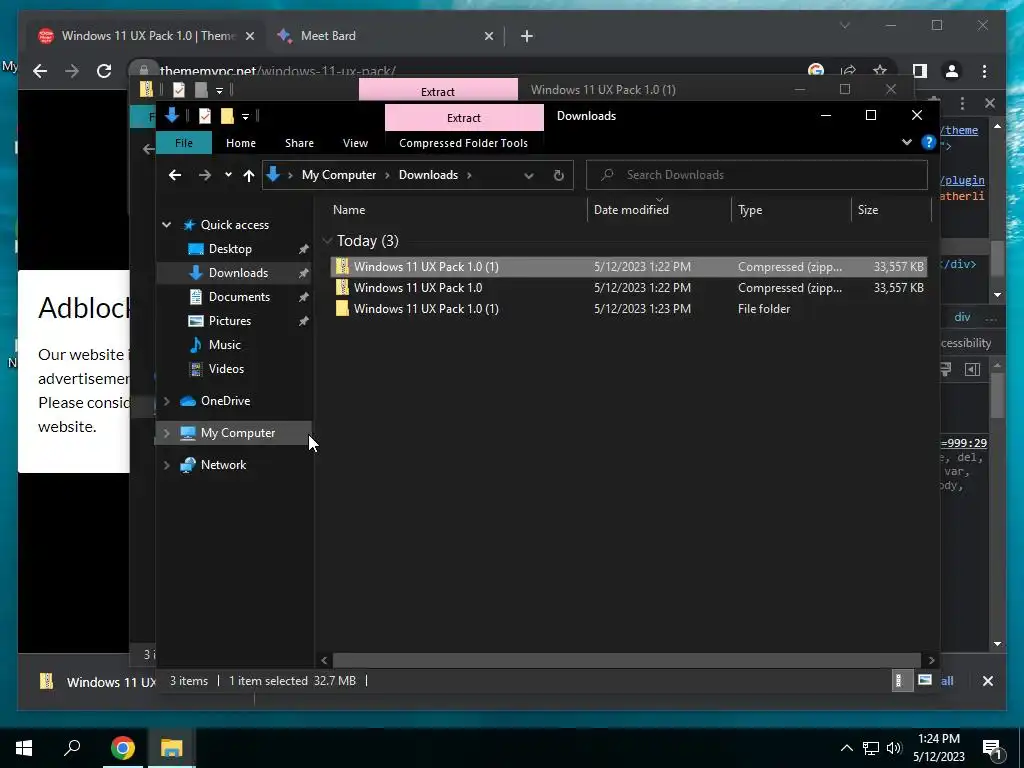
Task: Open Music folder in navigation pane
Action: (224, 345)
